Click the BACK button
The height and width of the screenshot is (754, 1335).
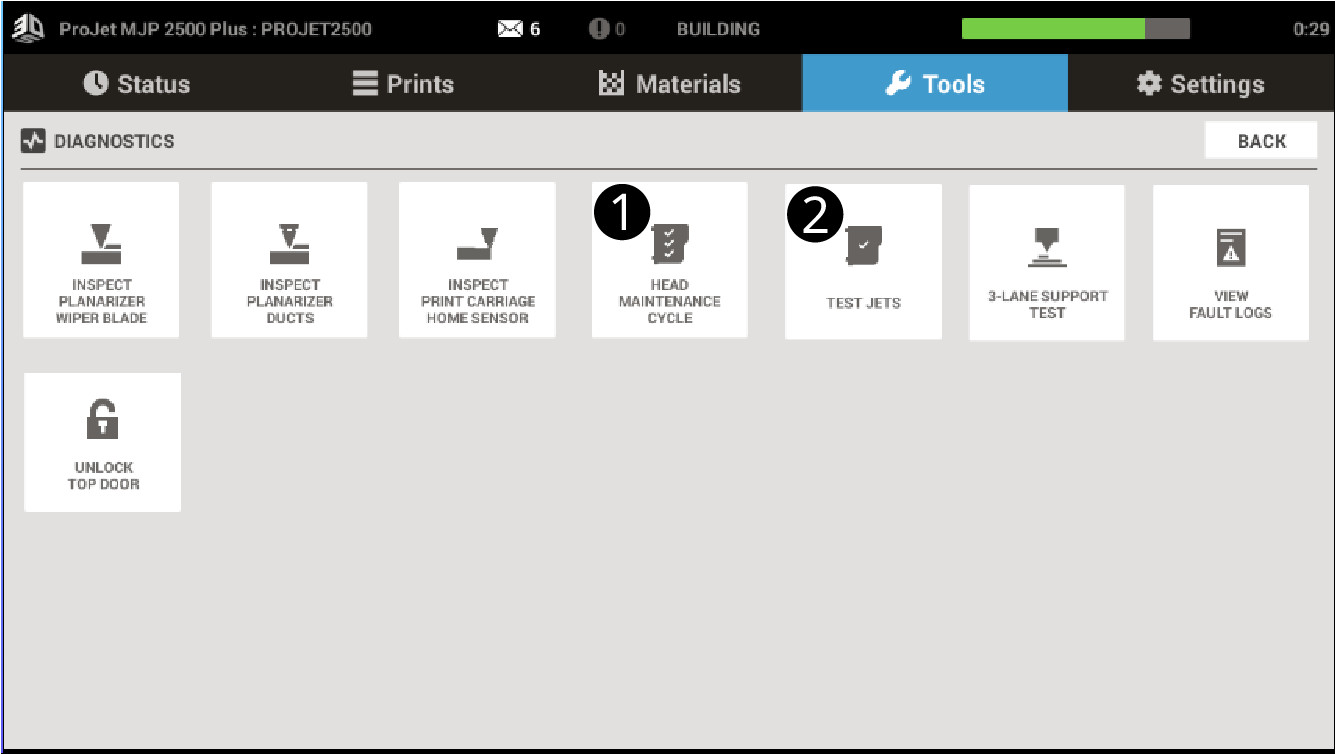pos(1262,141)
